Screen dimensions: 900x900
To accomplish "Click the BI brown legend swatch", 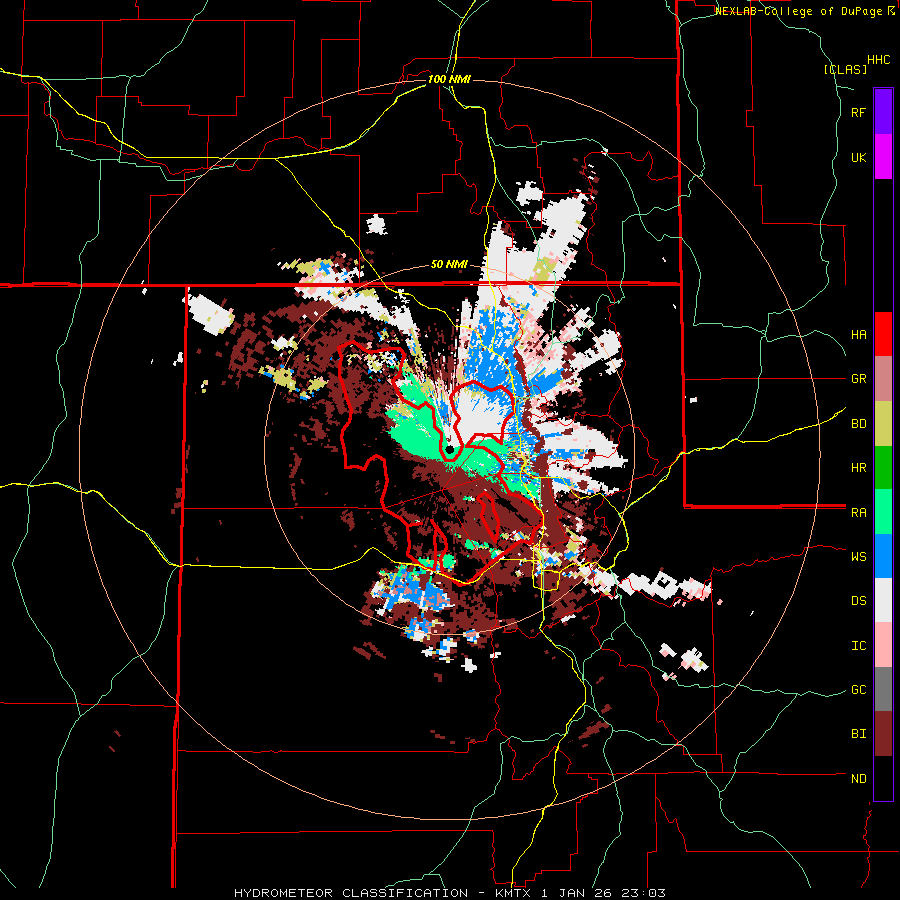I will [883, 734].
